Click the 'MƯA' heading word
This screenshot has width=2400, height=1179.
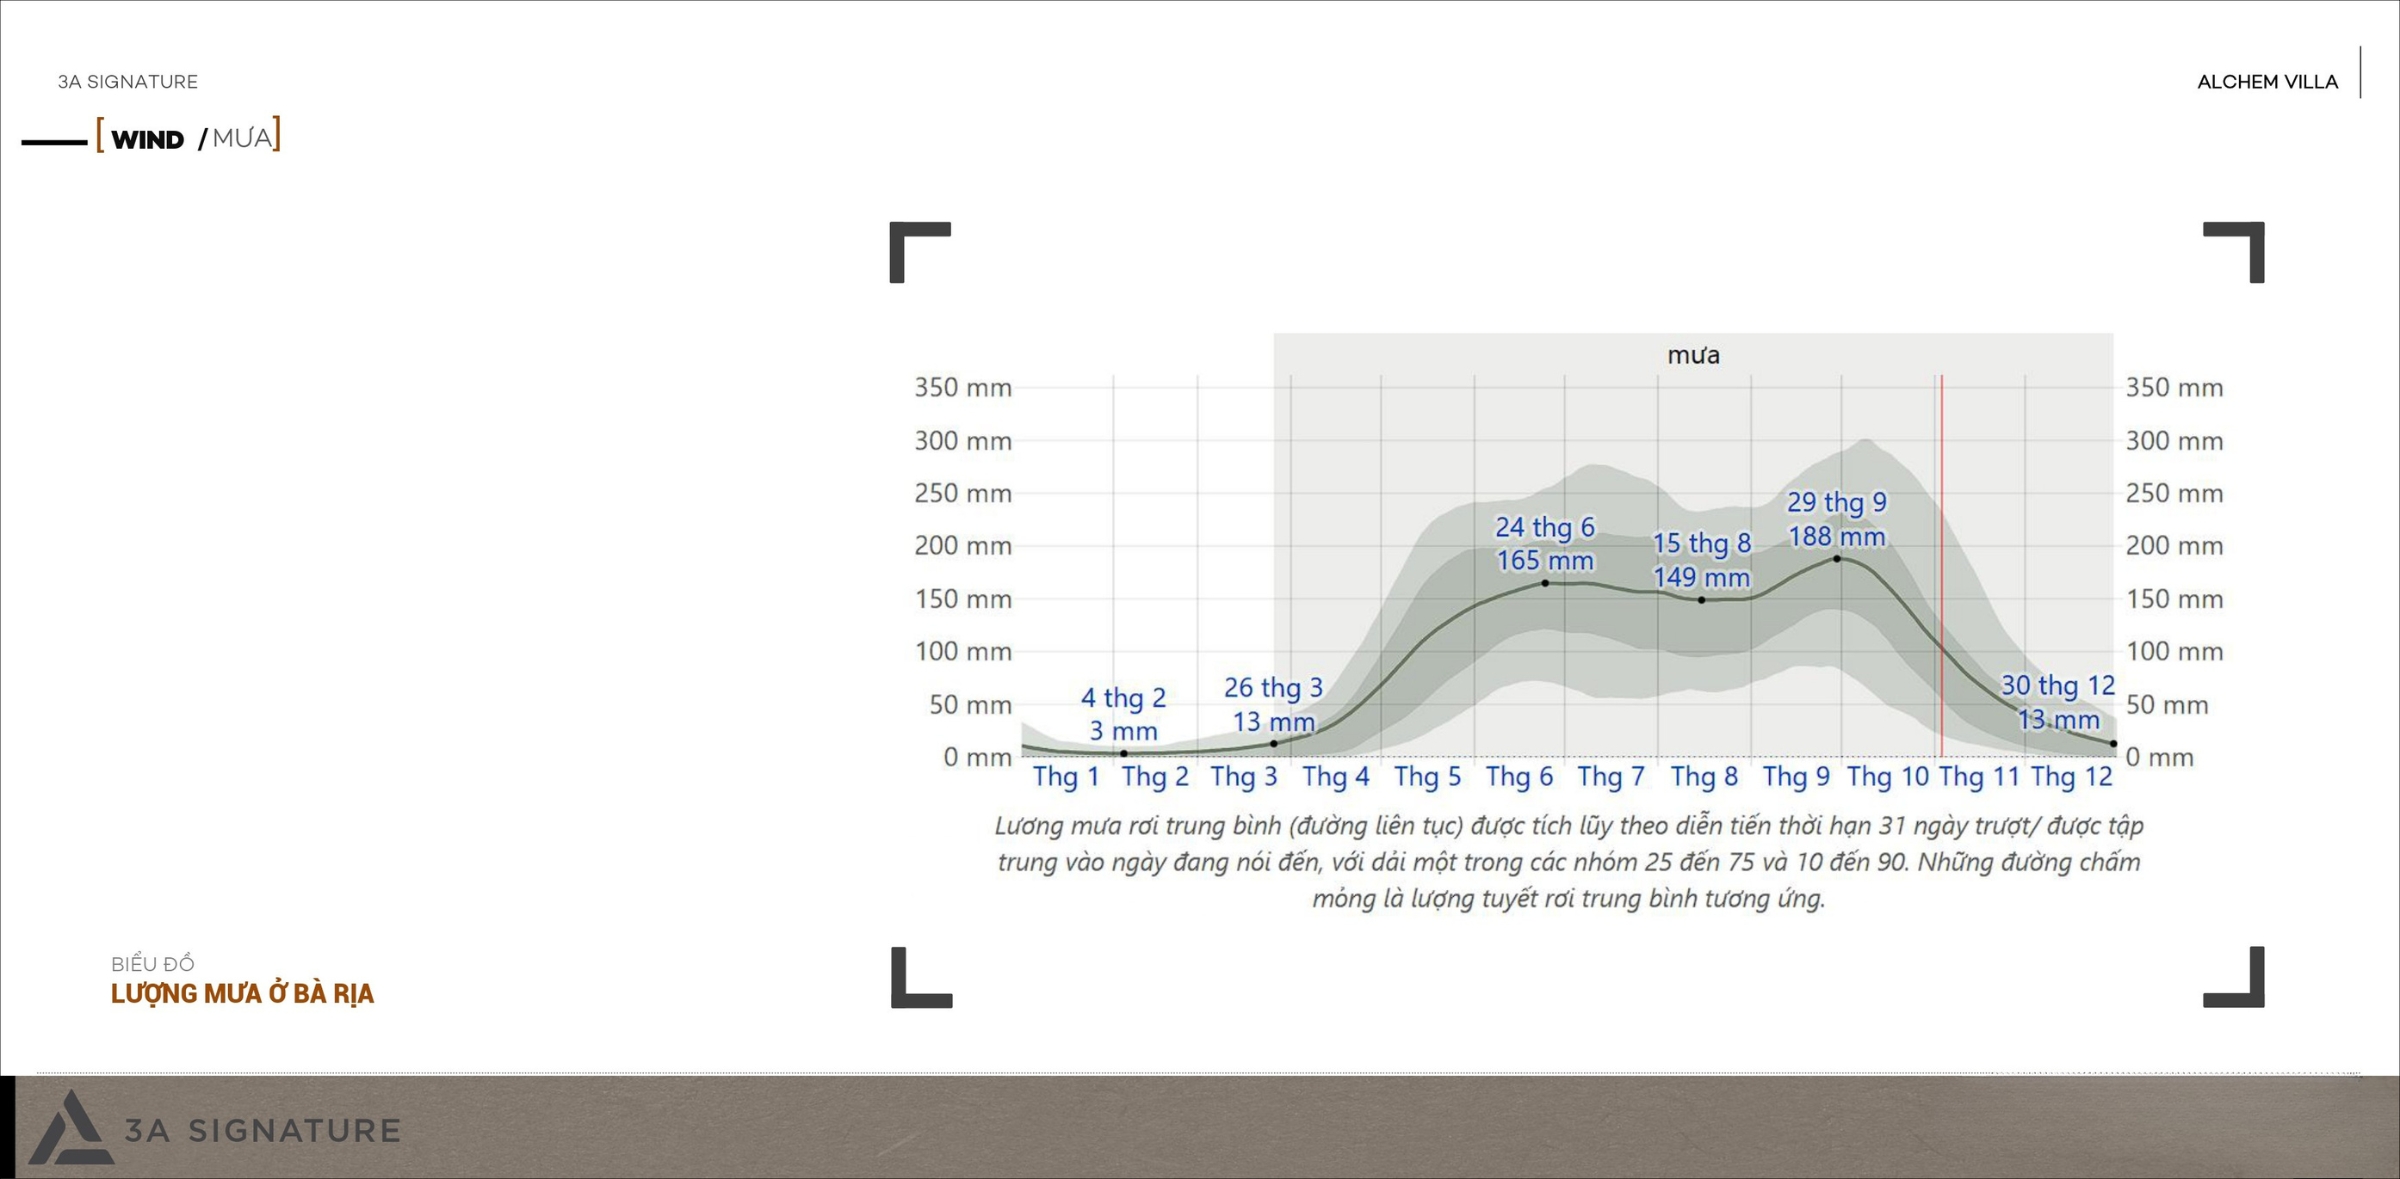242,137
